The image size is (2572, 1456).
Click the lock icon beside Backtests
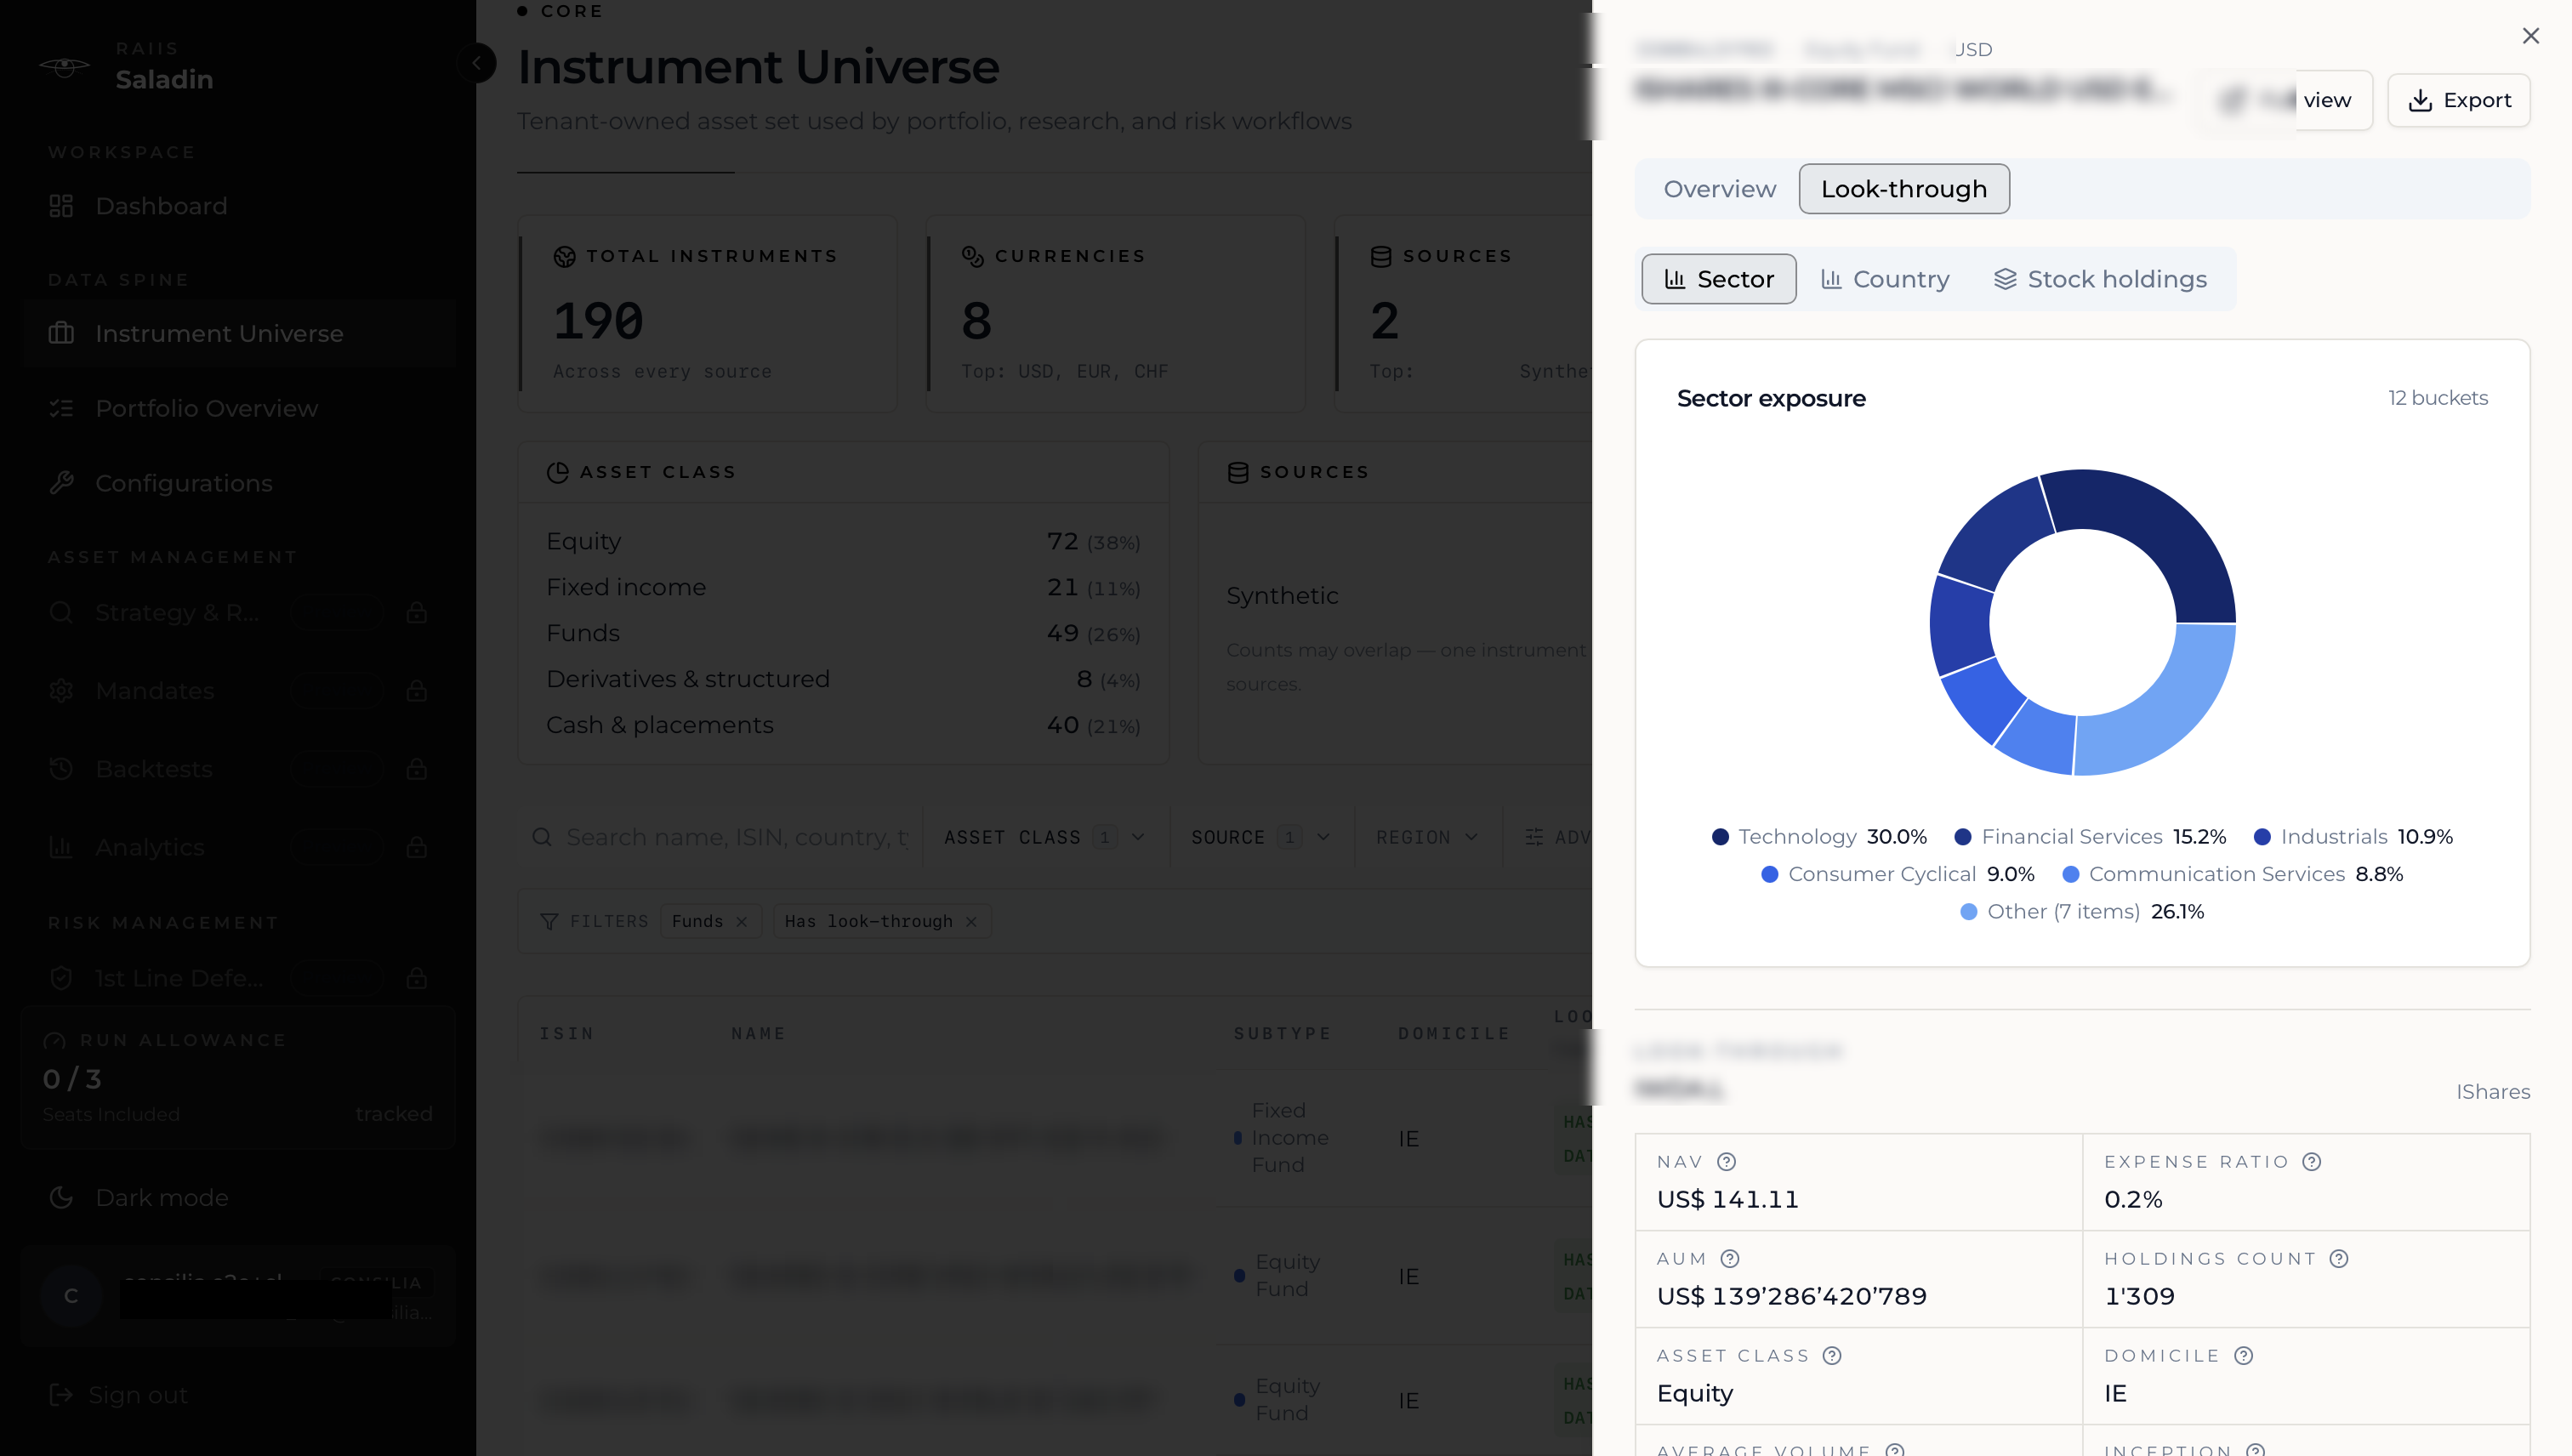pyautogui.click(x=417, y=768)
